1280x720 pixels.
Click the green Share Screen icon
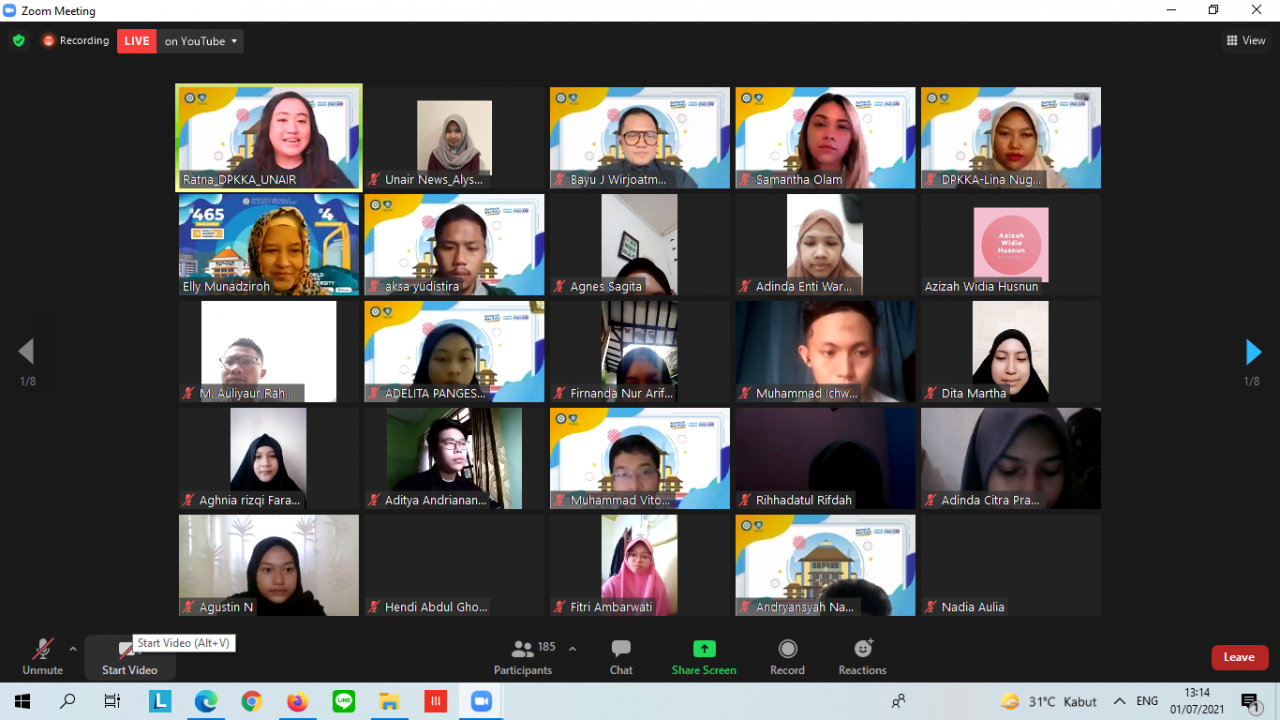tap(704, 649)
